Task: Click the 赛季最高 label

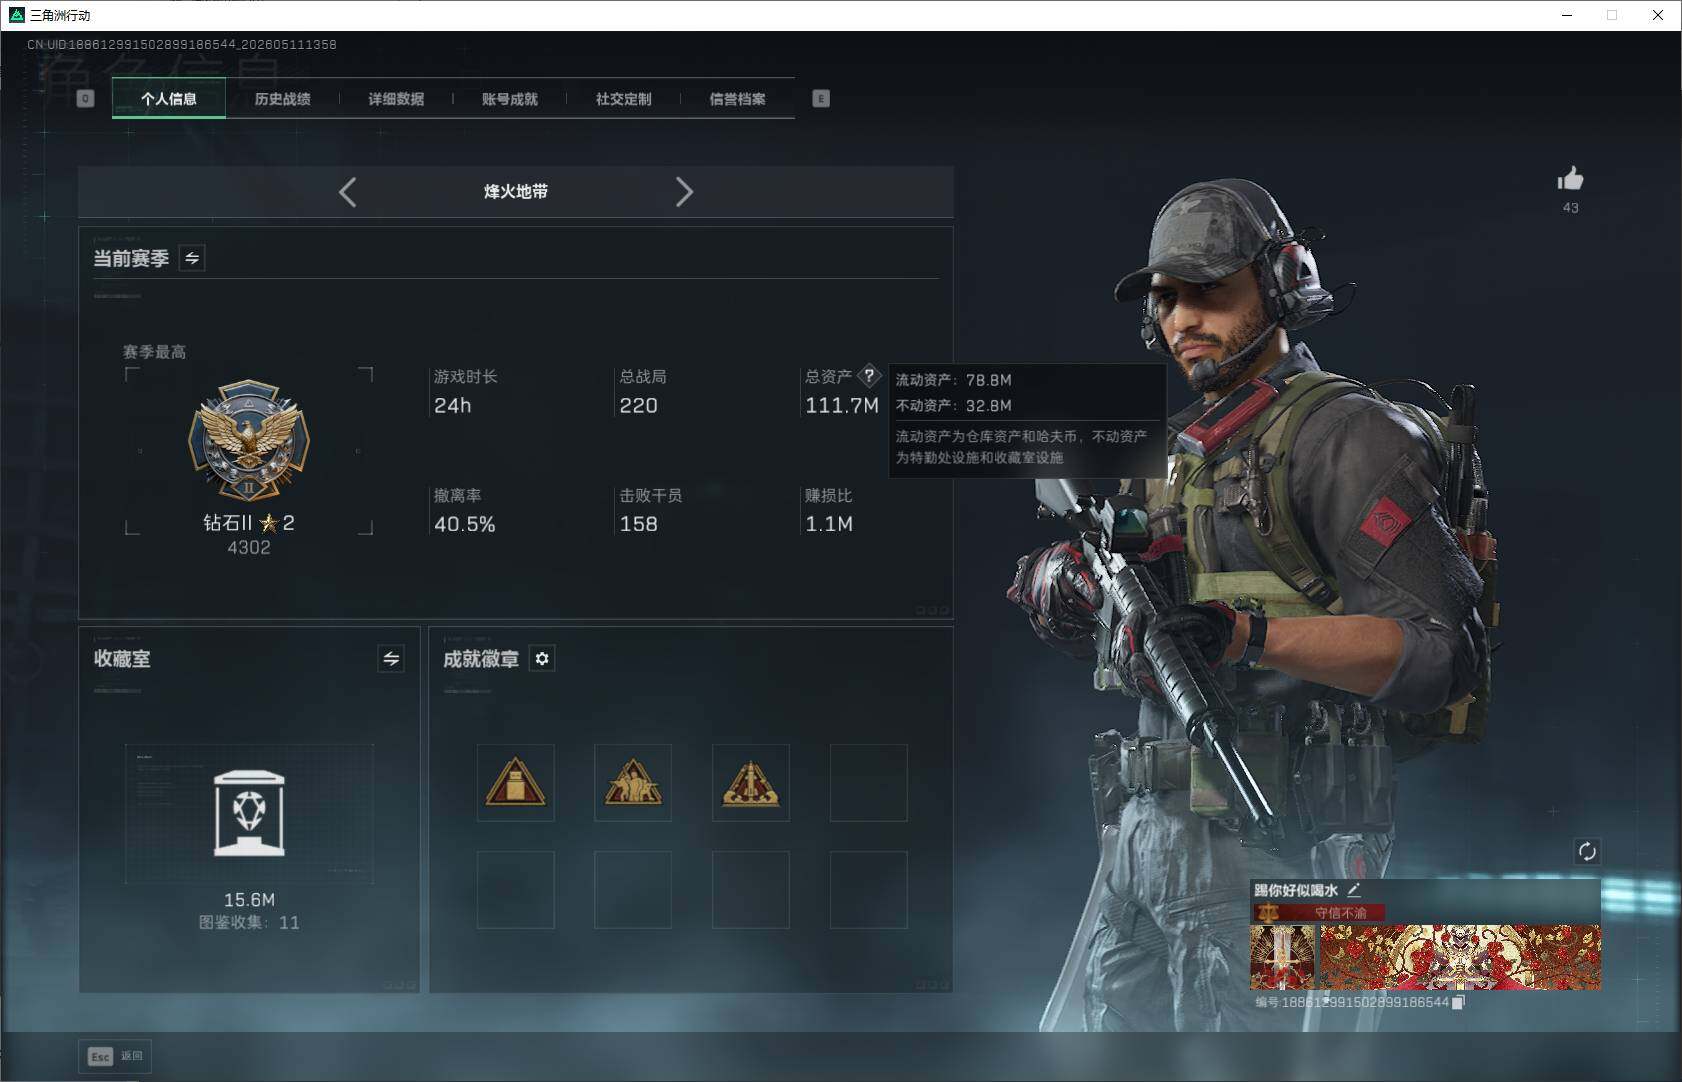Action: (154, 352)
